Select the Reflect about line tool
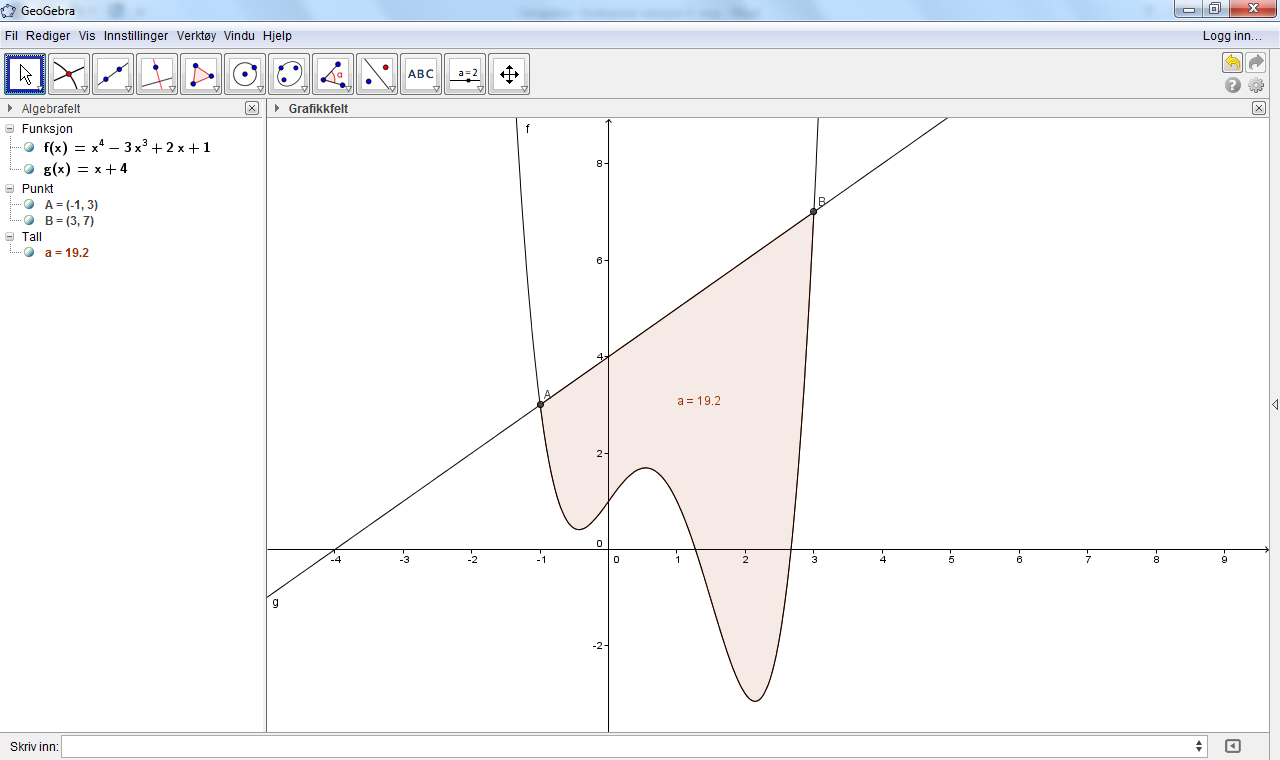The image size is (1280, 760). (377, 74)
